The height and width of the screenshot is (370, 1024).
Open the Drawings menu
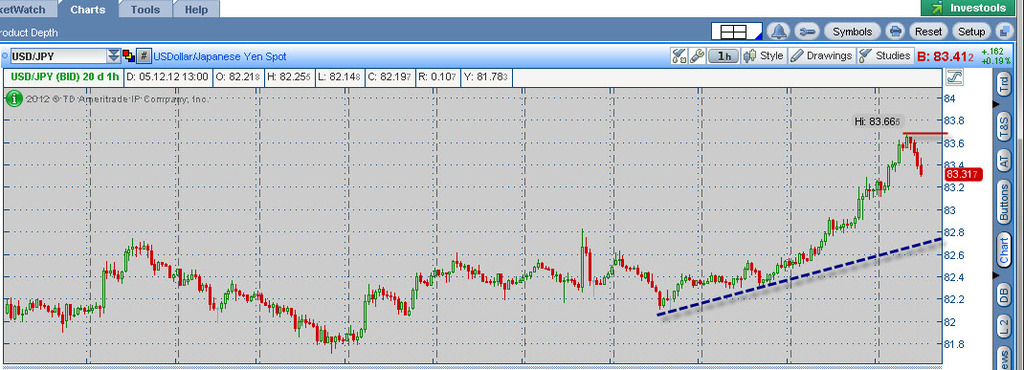[822, 56]
